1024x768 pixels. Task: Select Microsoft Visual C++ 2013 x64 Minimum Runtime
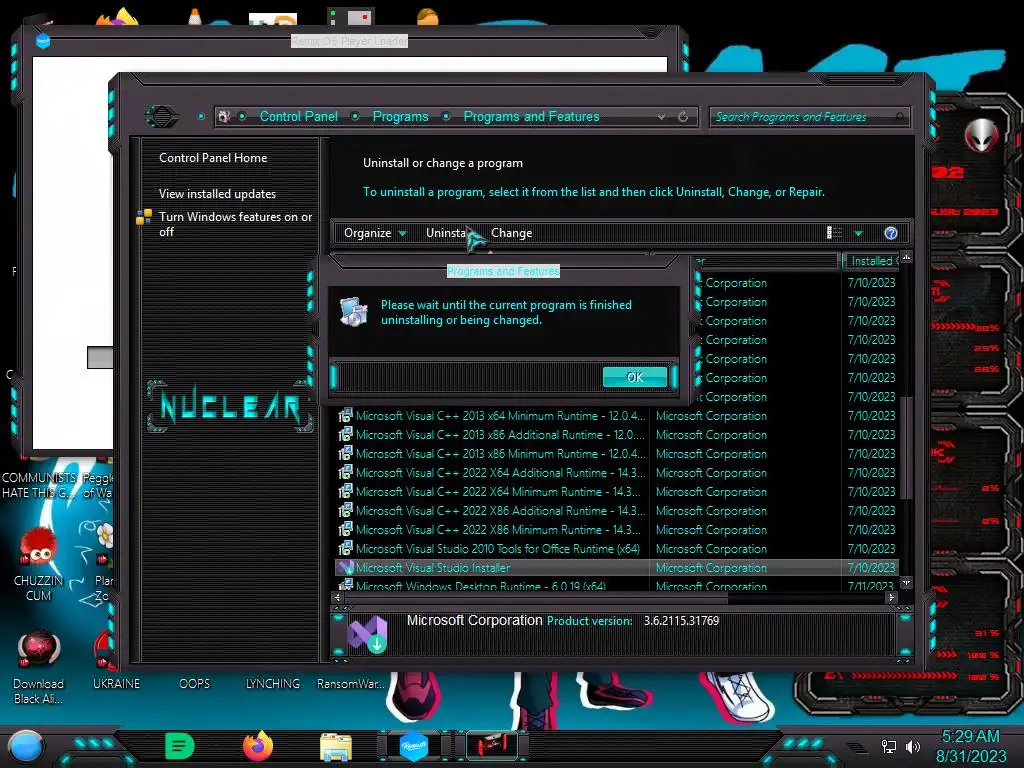coord(500,415)
